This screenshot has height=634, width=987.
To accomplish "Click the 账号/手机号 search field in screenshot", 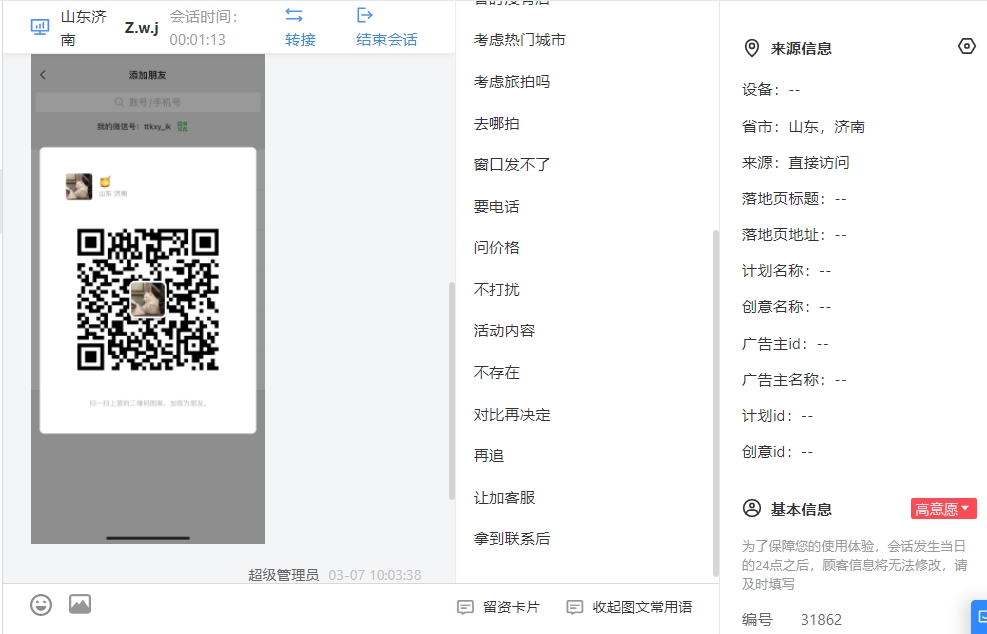I will [148, 102].
